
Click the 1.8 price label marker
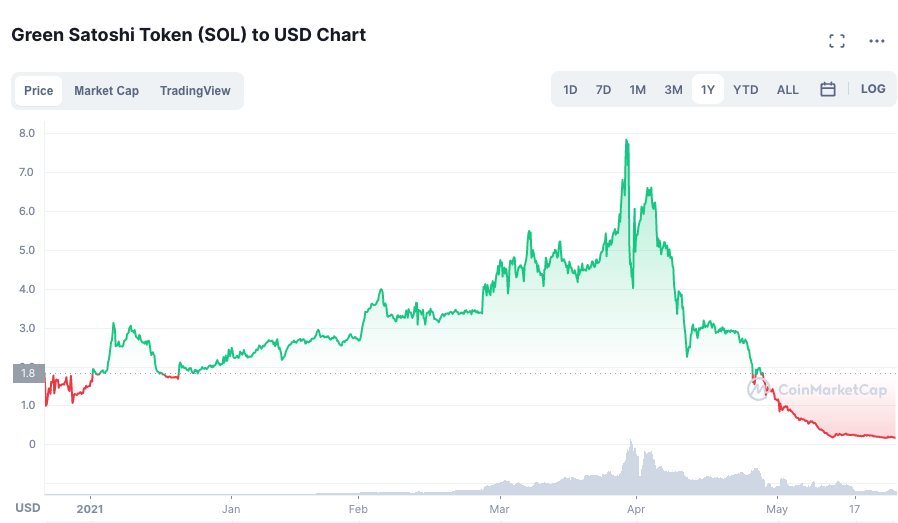click(27, 374)
